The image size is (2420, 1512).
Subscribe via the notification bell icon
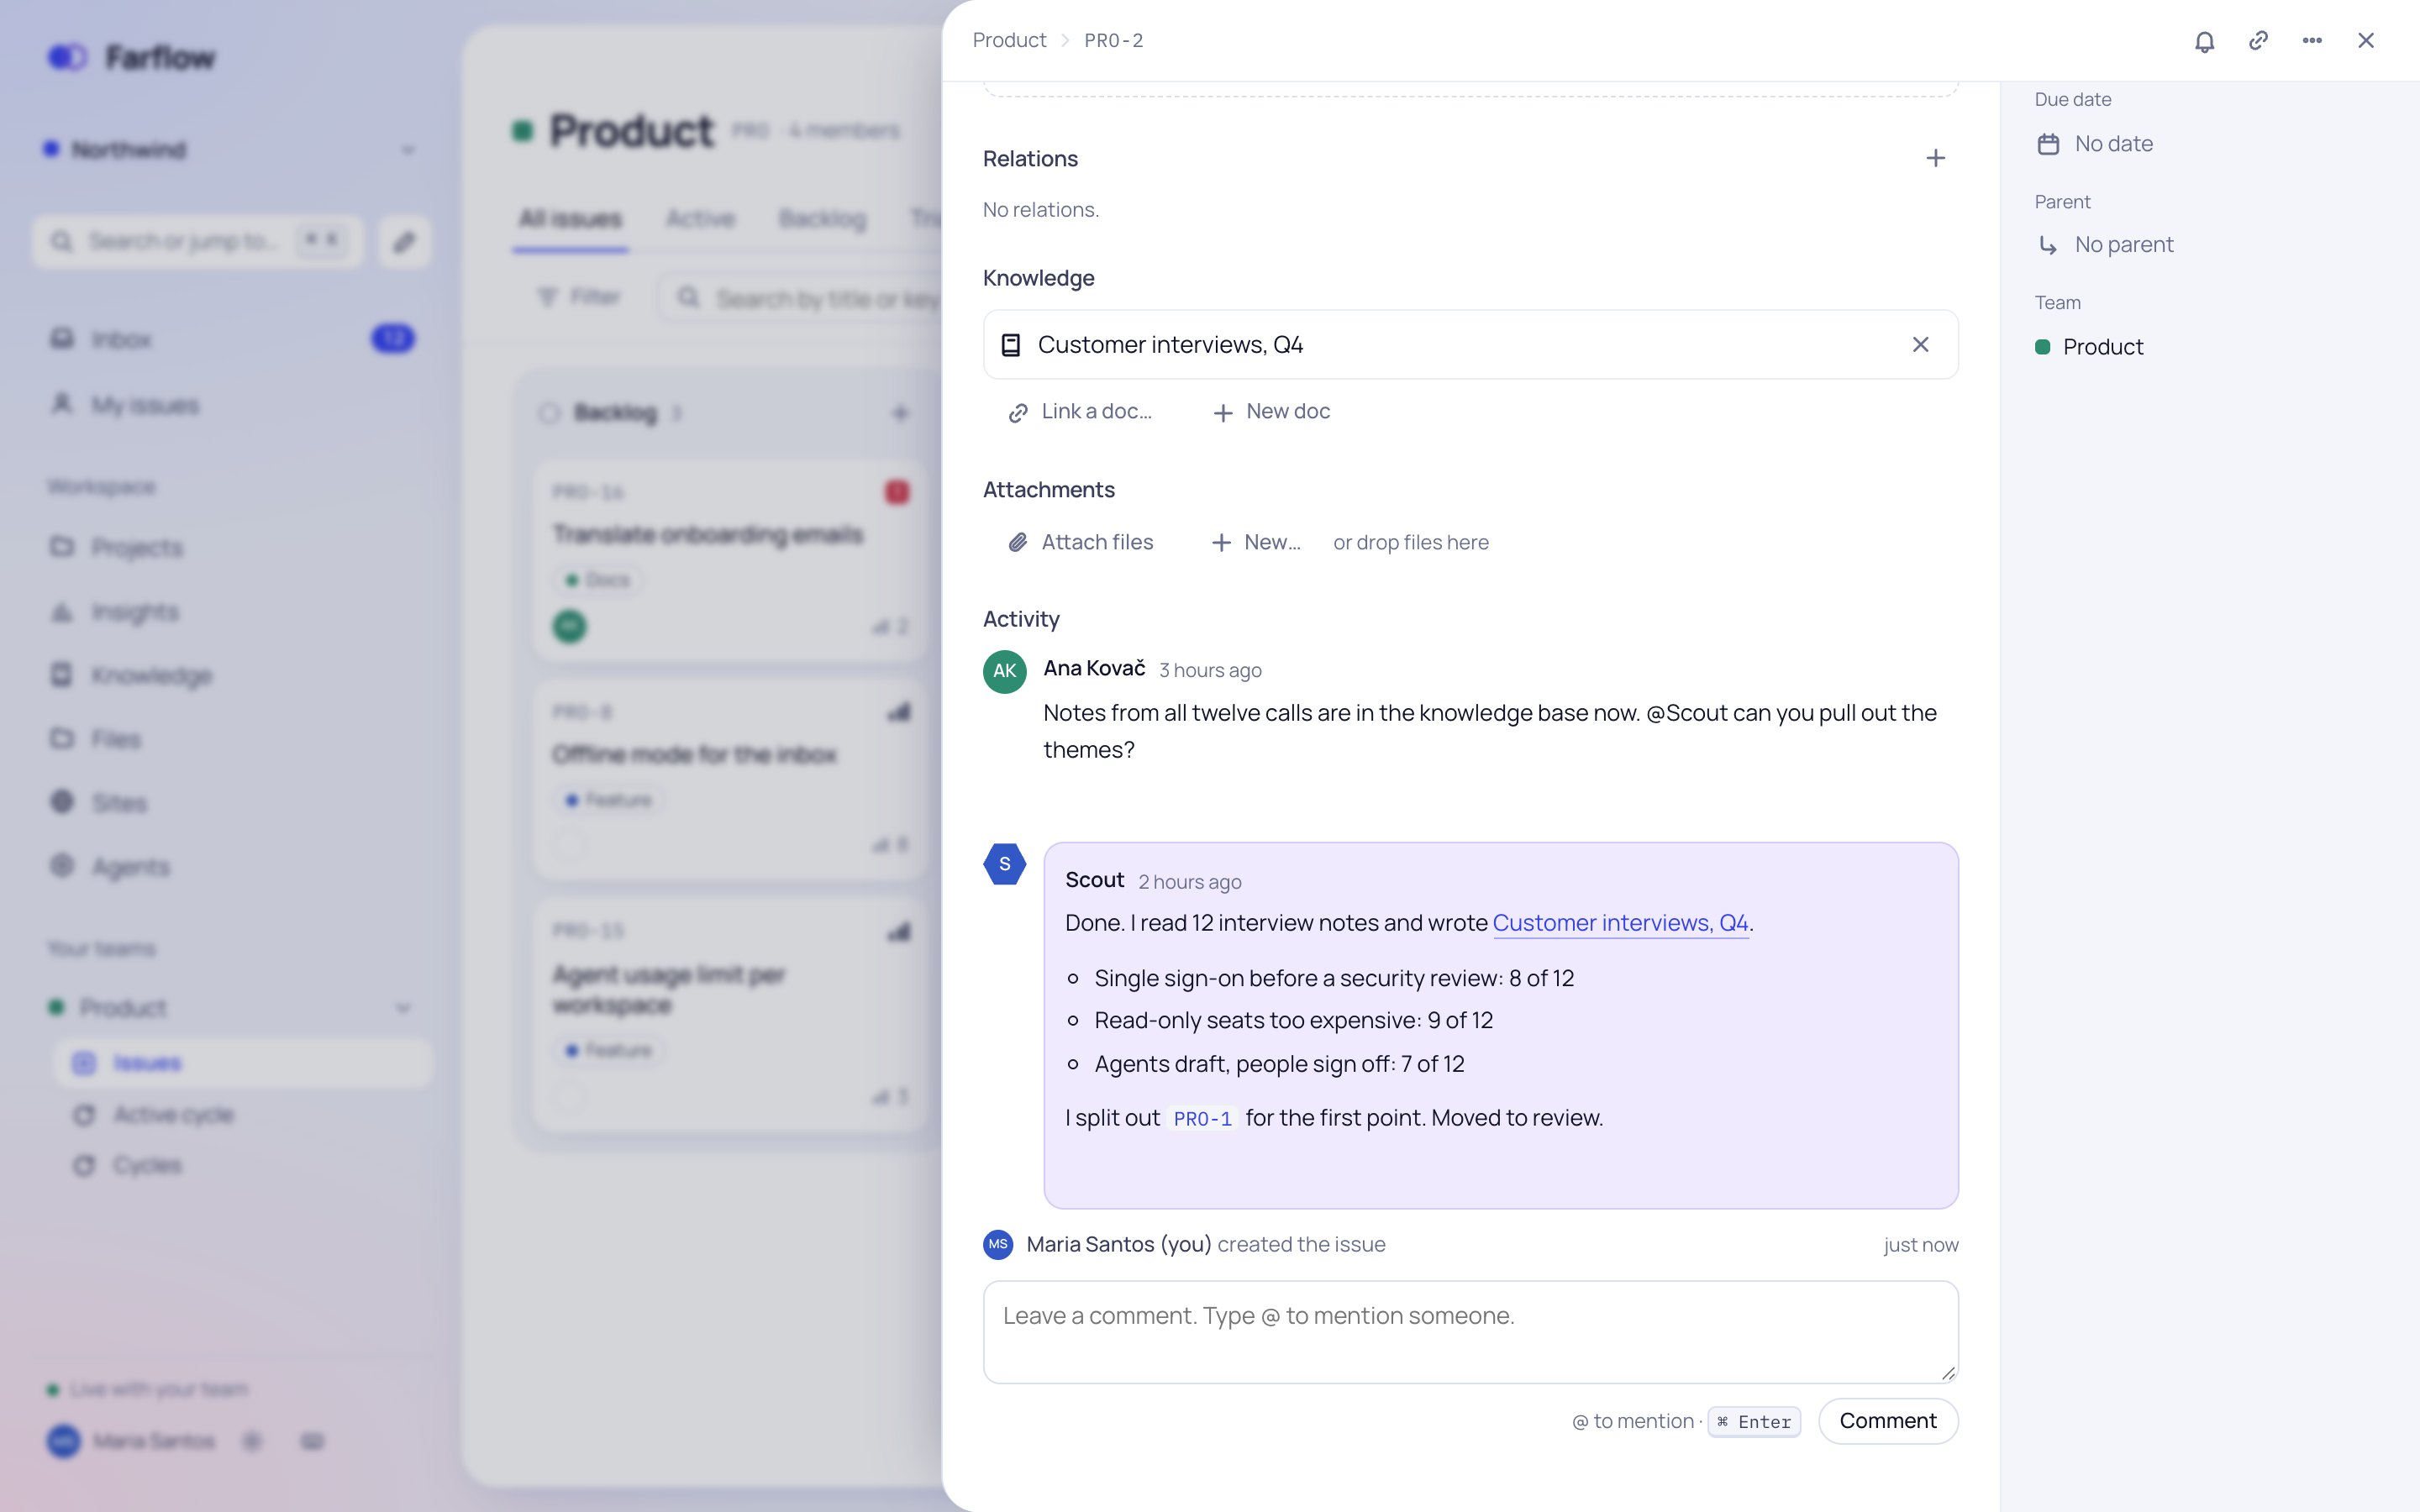point(2204,41)
